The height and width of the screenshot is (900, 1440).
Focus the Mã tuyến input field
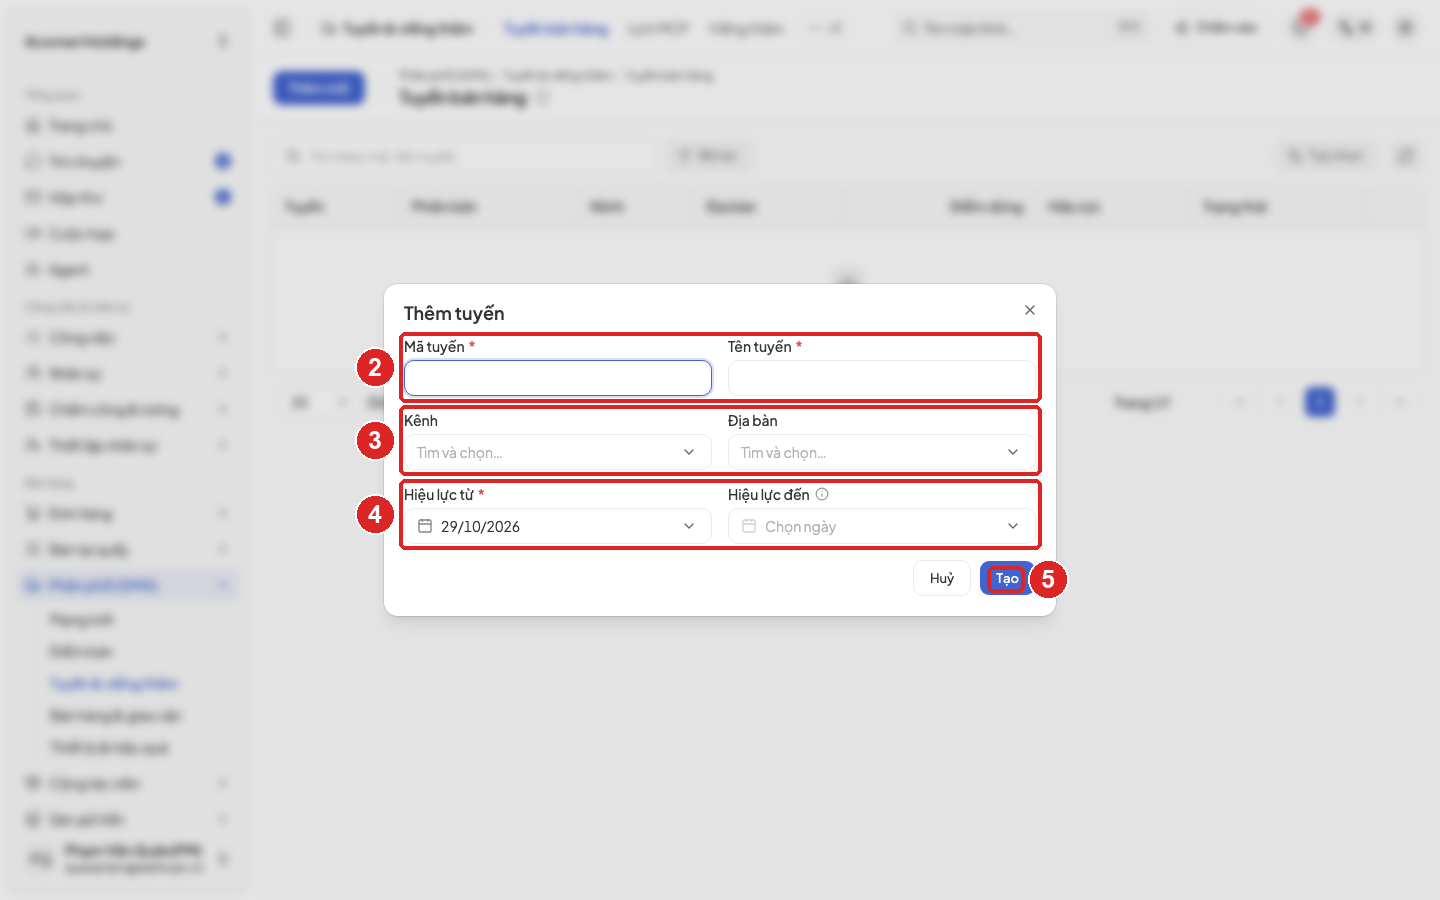558,378
